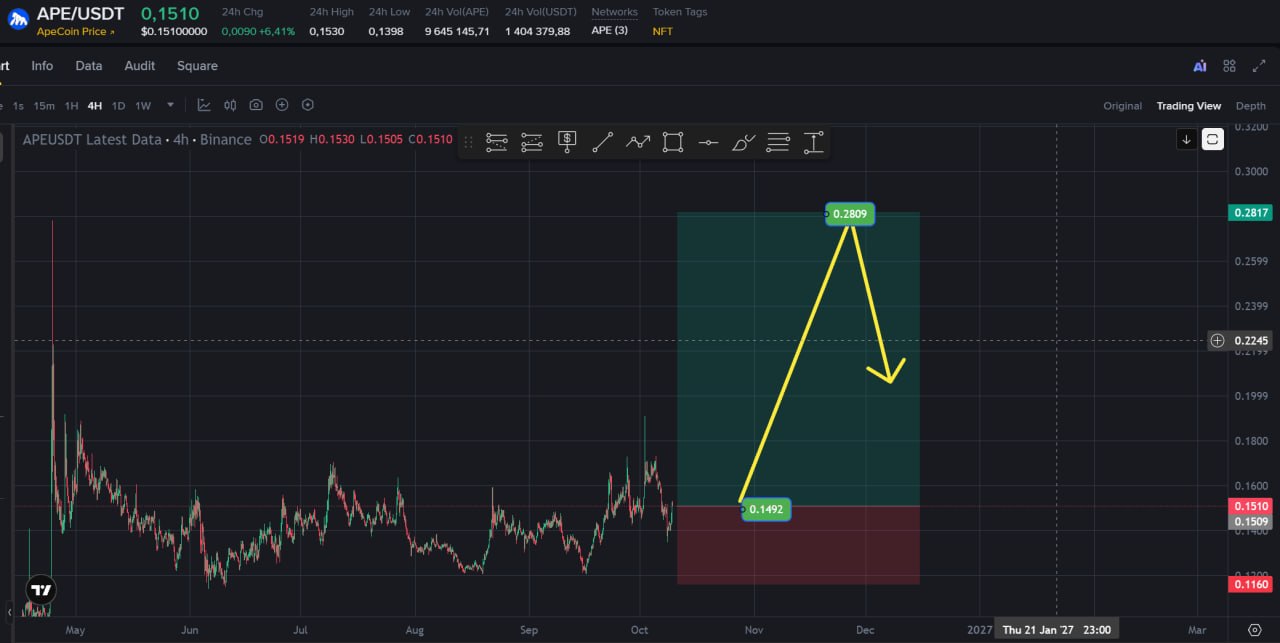Viewport: 1280px width, 643px height.
Task: Select the brush drawing tool
Action: pos(744,143)
